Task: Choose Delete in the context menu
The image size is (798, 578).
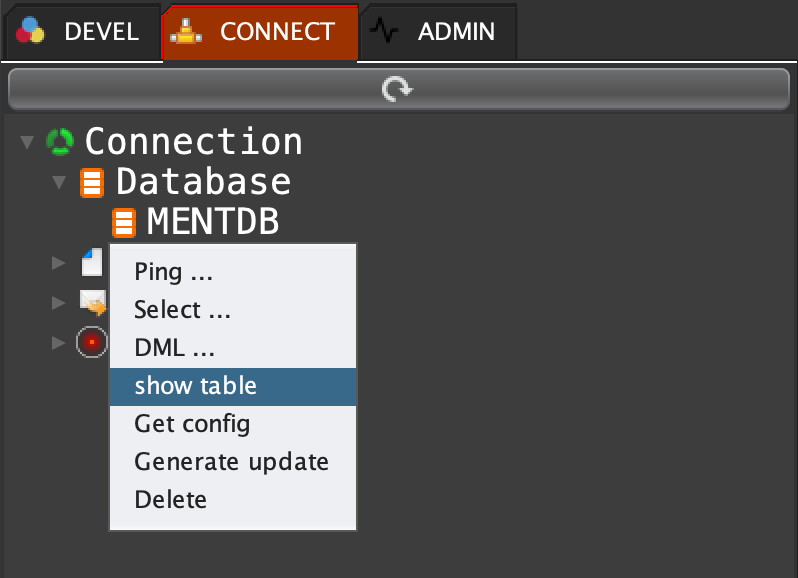Action: [x=170, y=500]
